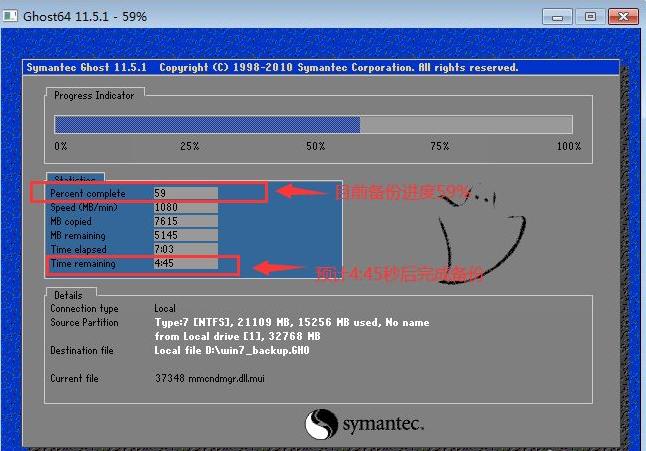Screen dimensions: 646x451
Task: Click the Symantec yin-yang logo
Action: click(x=321, y=424)
